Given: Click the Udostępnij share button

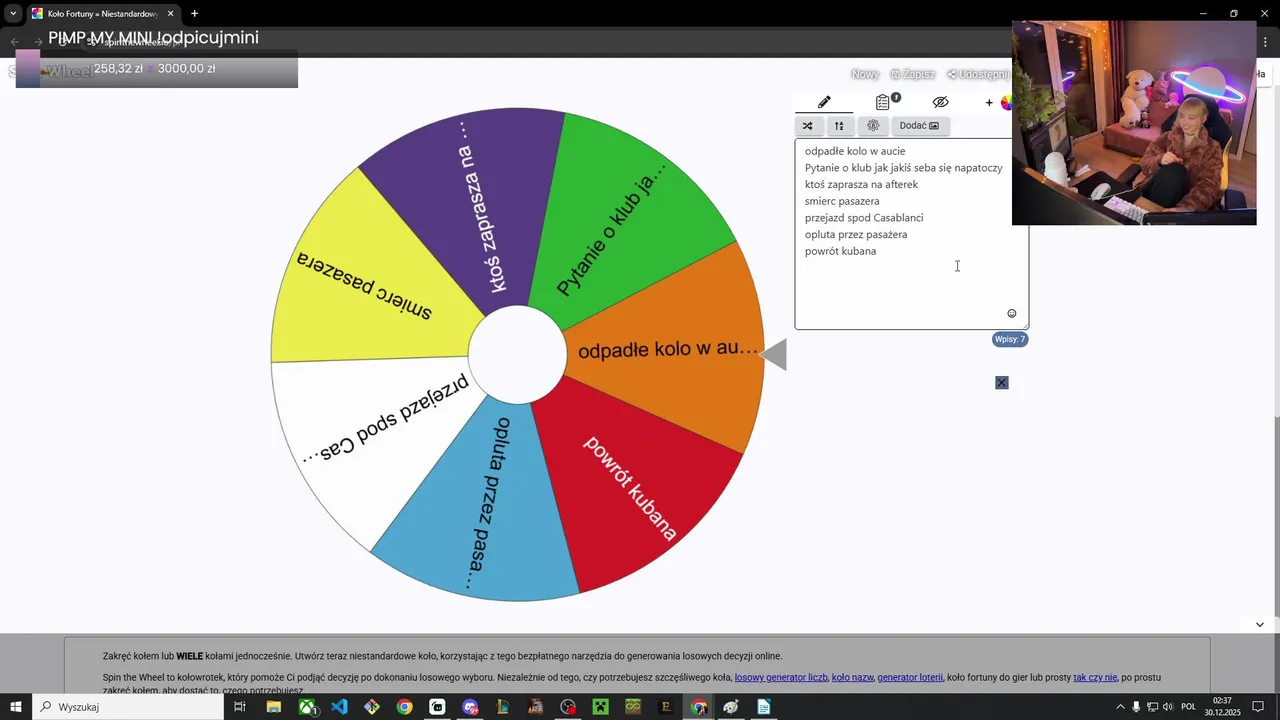Looking at the screenshot, I should pos(978,75).
